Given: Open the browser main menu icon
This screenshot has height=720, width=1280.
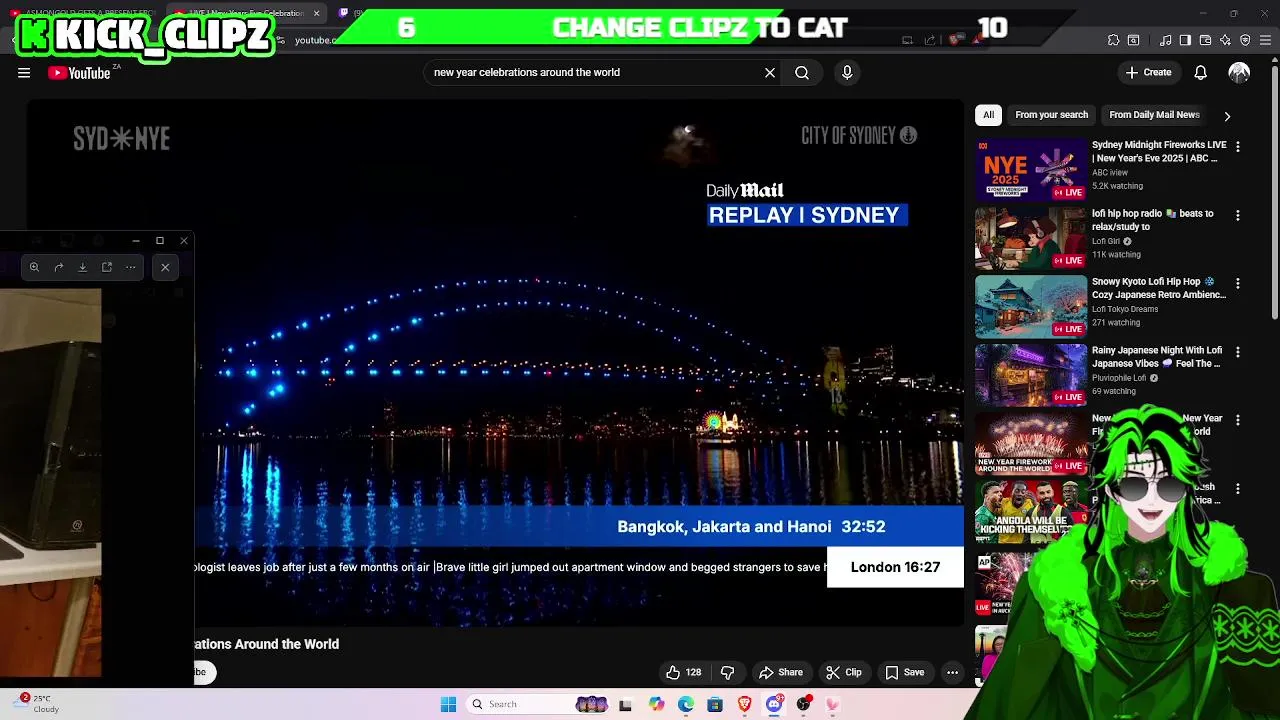Looking at the screenshot, I should point(1265,40).
